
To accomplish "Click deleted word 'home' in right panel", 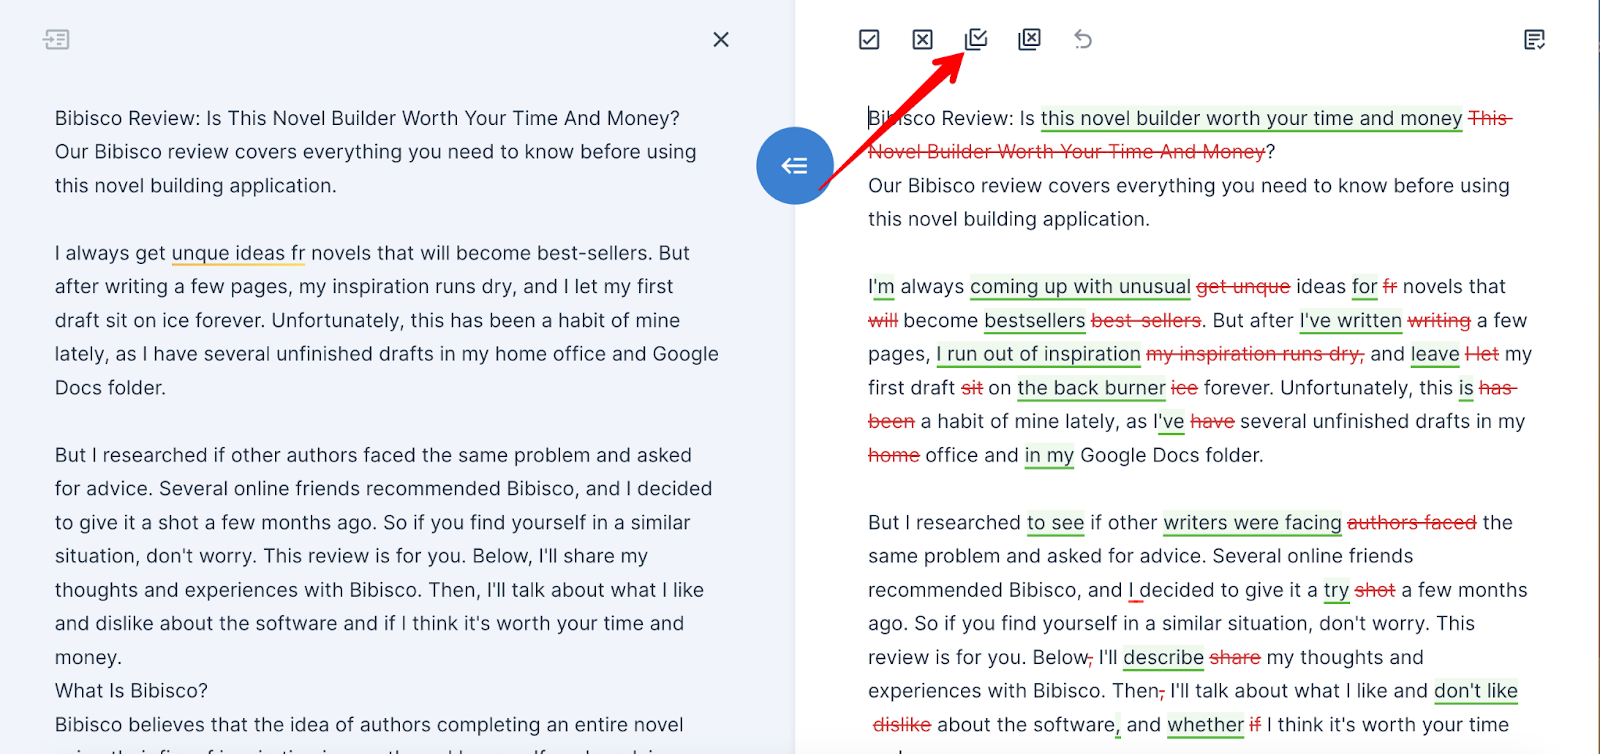I will [x=894, y=456].
